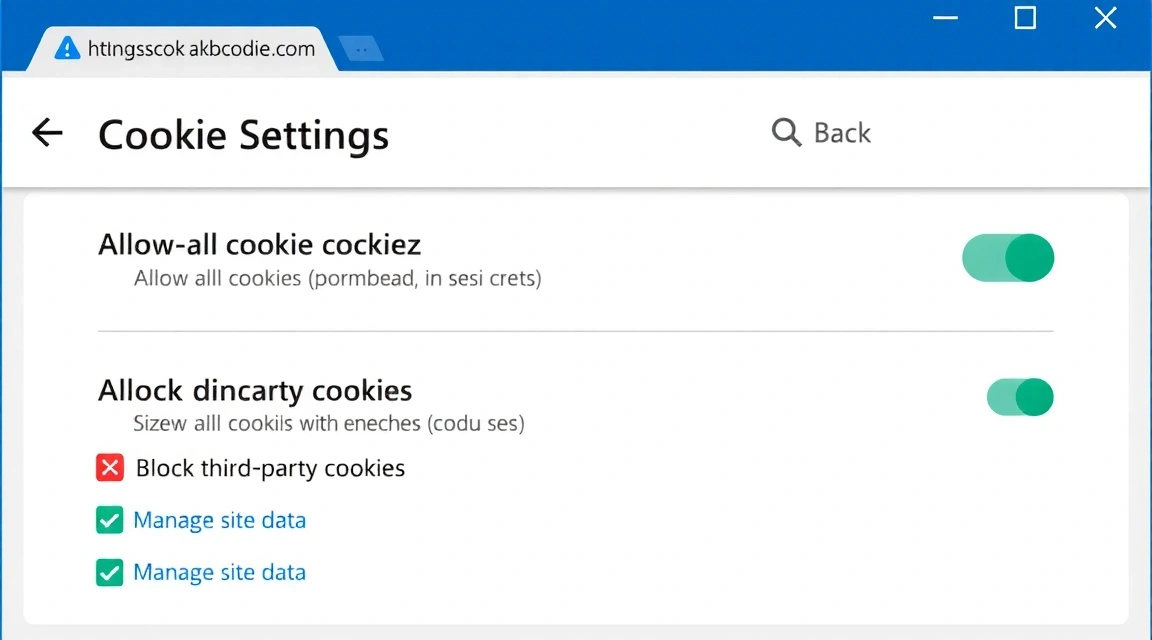Maximize the browser window

(x=1025, y=18)
